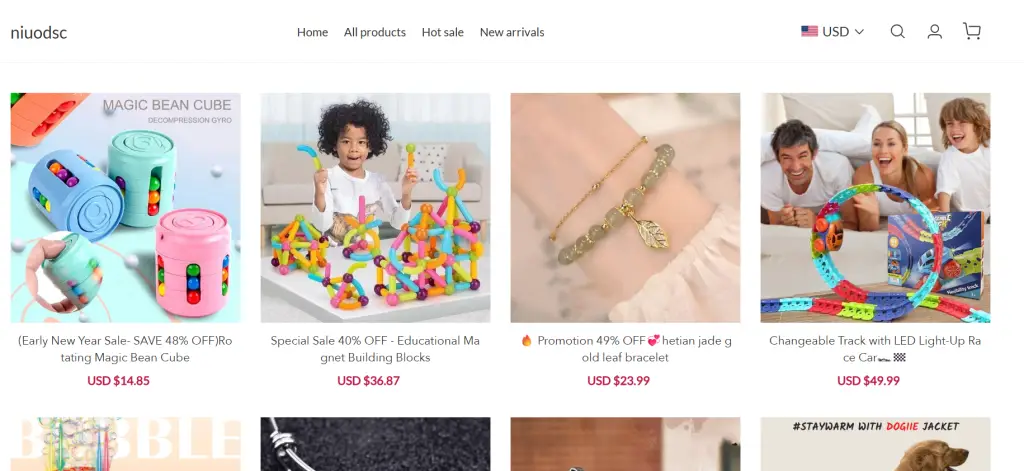Open Magic Bean Cube product image
Screen dimensions: 1024x471
(125, 207)
